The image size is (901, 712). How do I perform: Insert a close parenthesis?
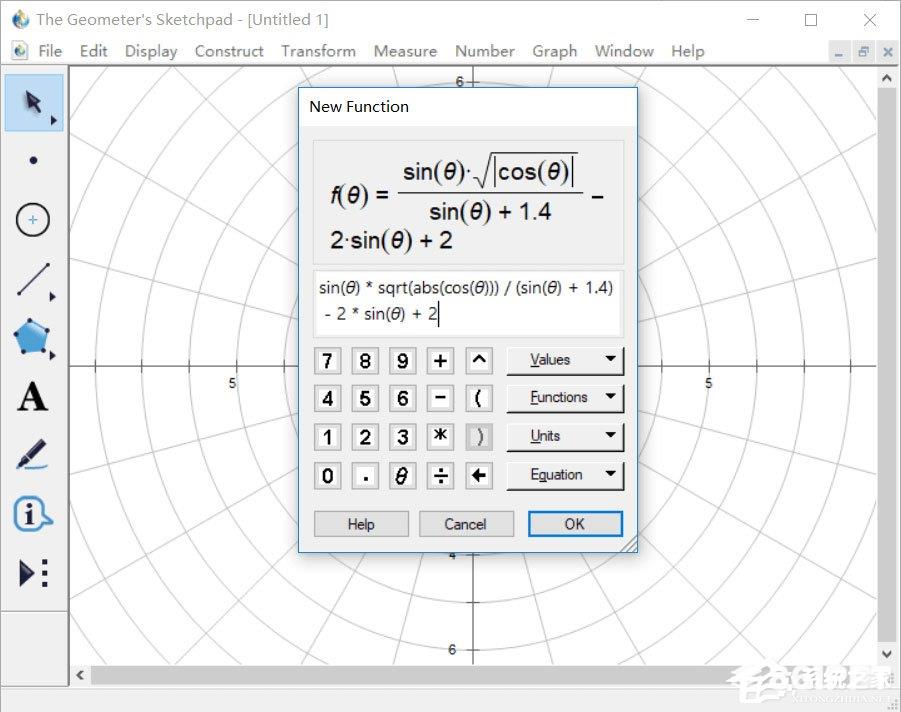click(x=479, y=437)
